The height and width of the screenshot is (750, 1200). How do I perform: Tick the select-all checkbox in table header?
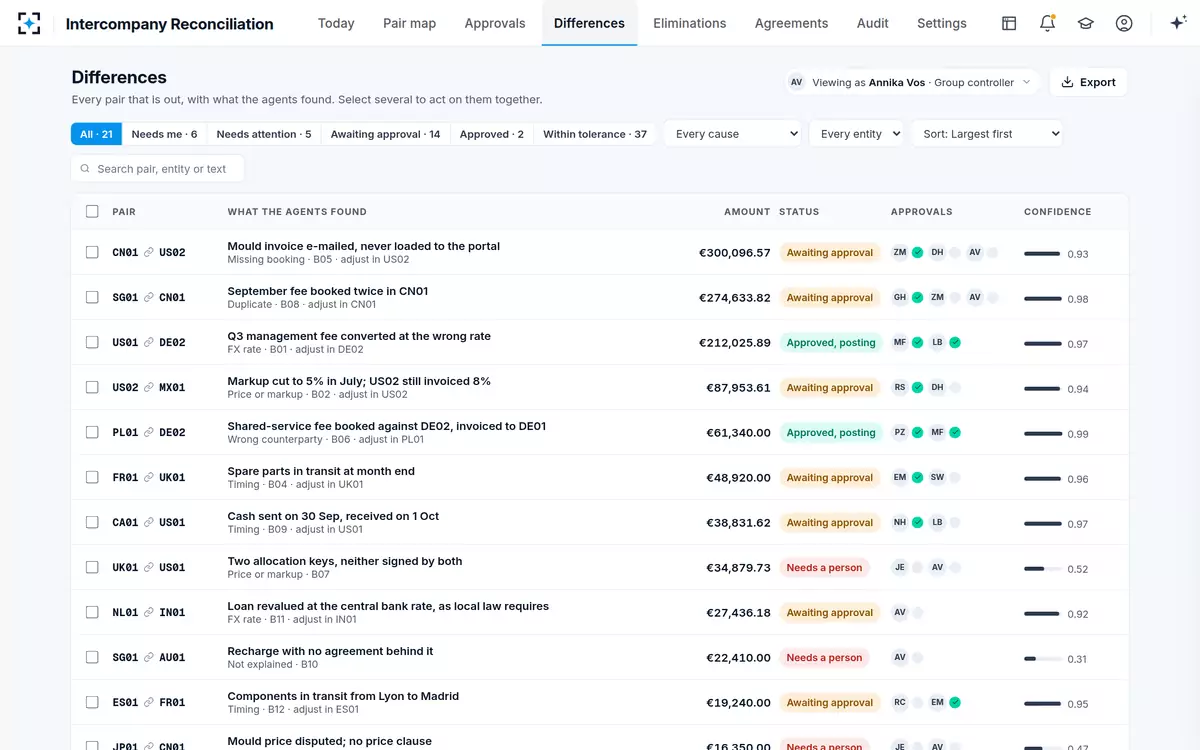(92, 211)
